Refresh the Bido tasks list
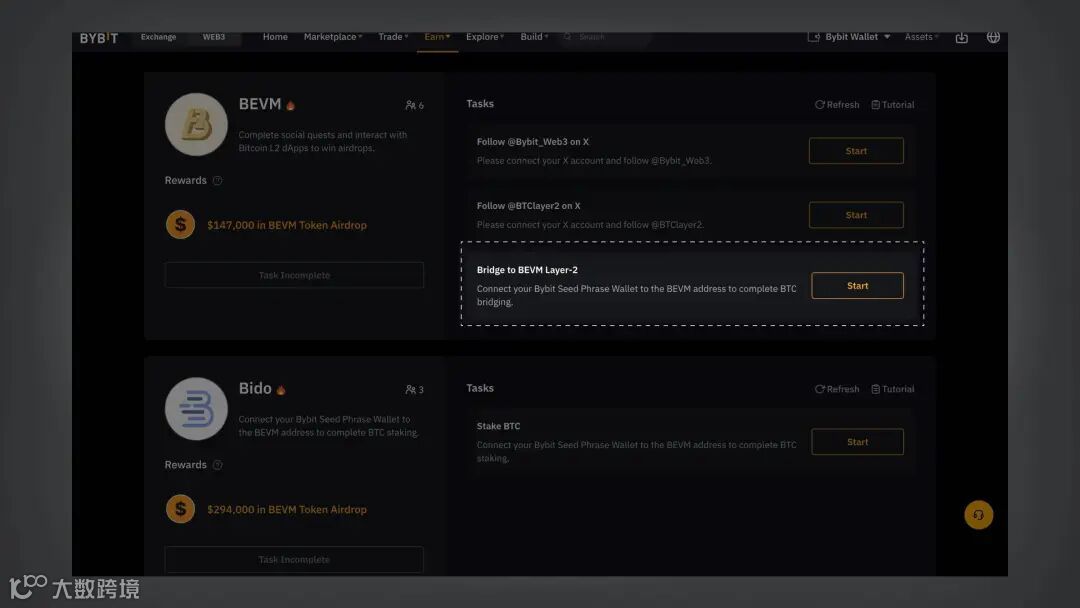The image size is (1080, 608). (x=837, y=389)
